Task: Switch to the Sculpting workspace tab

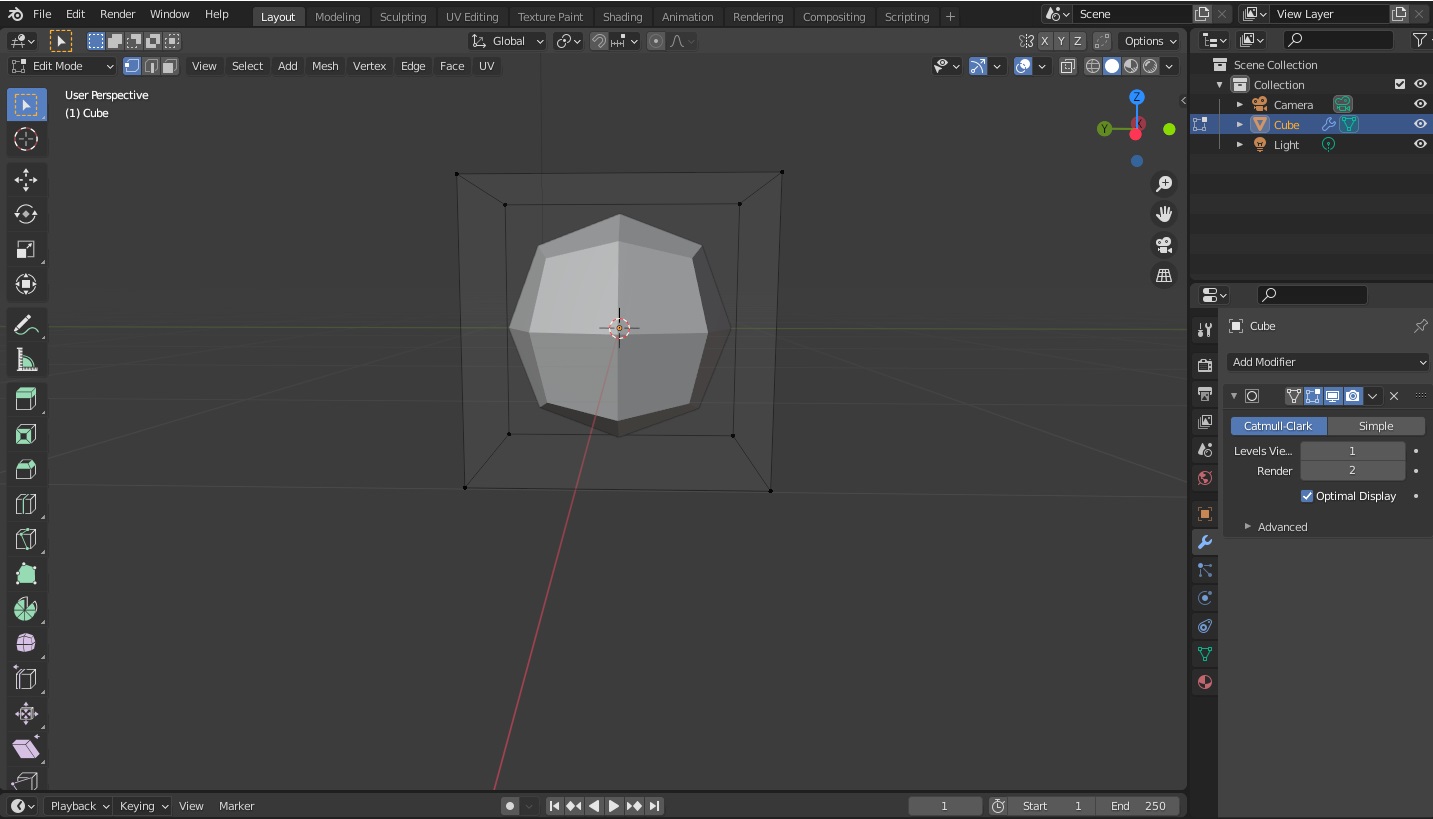Action: (403, 17)
